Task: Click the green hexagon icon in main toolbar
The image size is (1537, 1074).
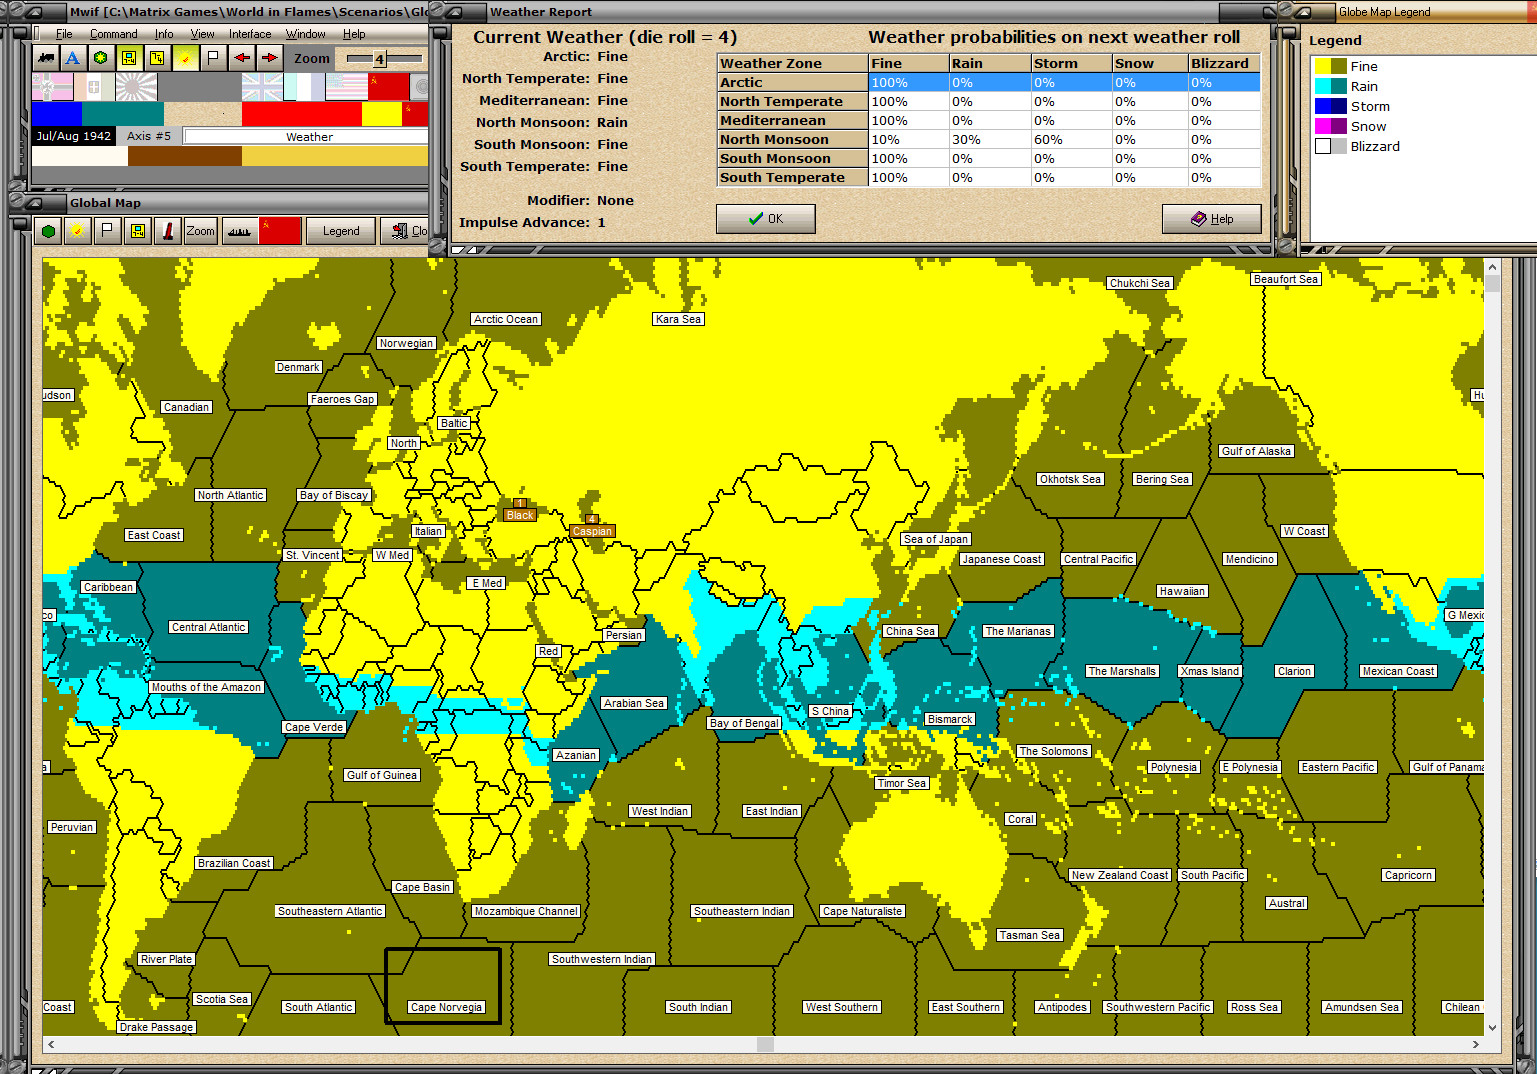Action: [x=101, y=58]
